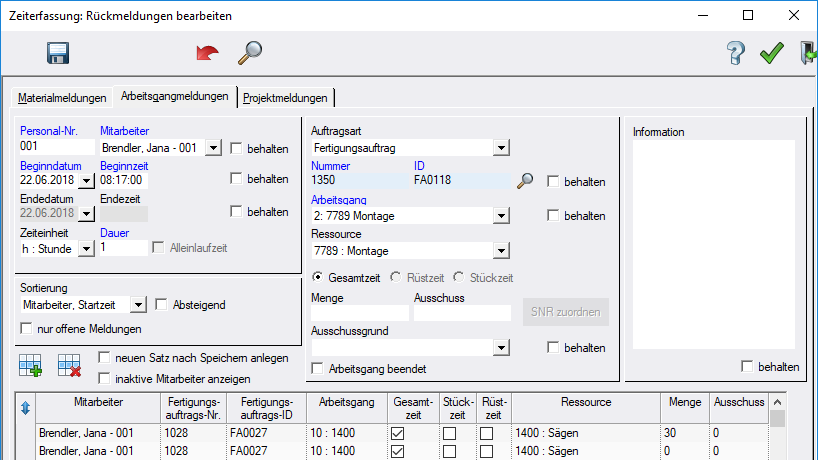Select the Gesamtzeit radio button
The image size is (818, 460).
tap(317, 277)
